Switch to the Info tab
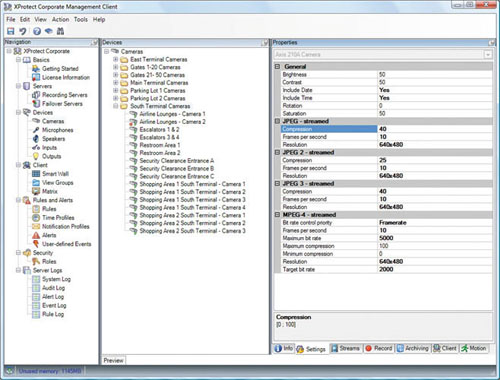Screen dimensions: 500x380 click(x=284, y=348)
